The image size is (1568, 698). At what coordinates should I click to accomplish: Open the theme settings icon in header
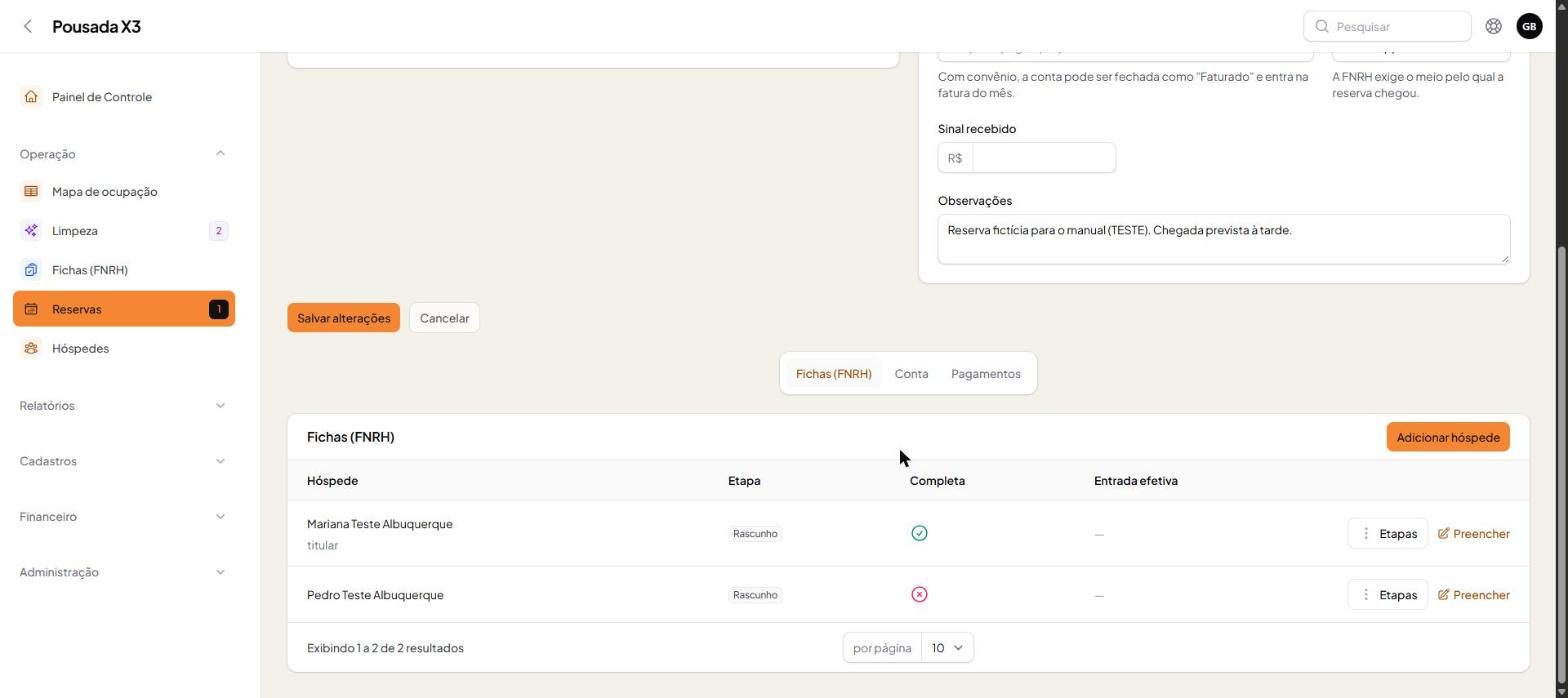point(1493,26)
